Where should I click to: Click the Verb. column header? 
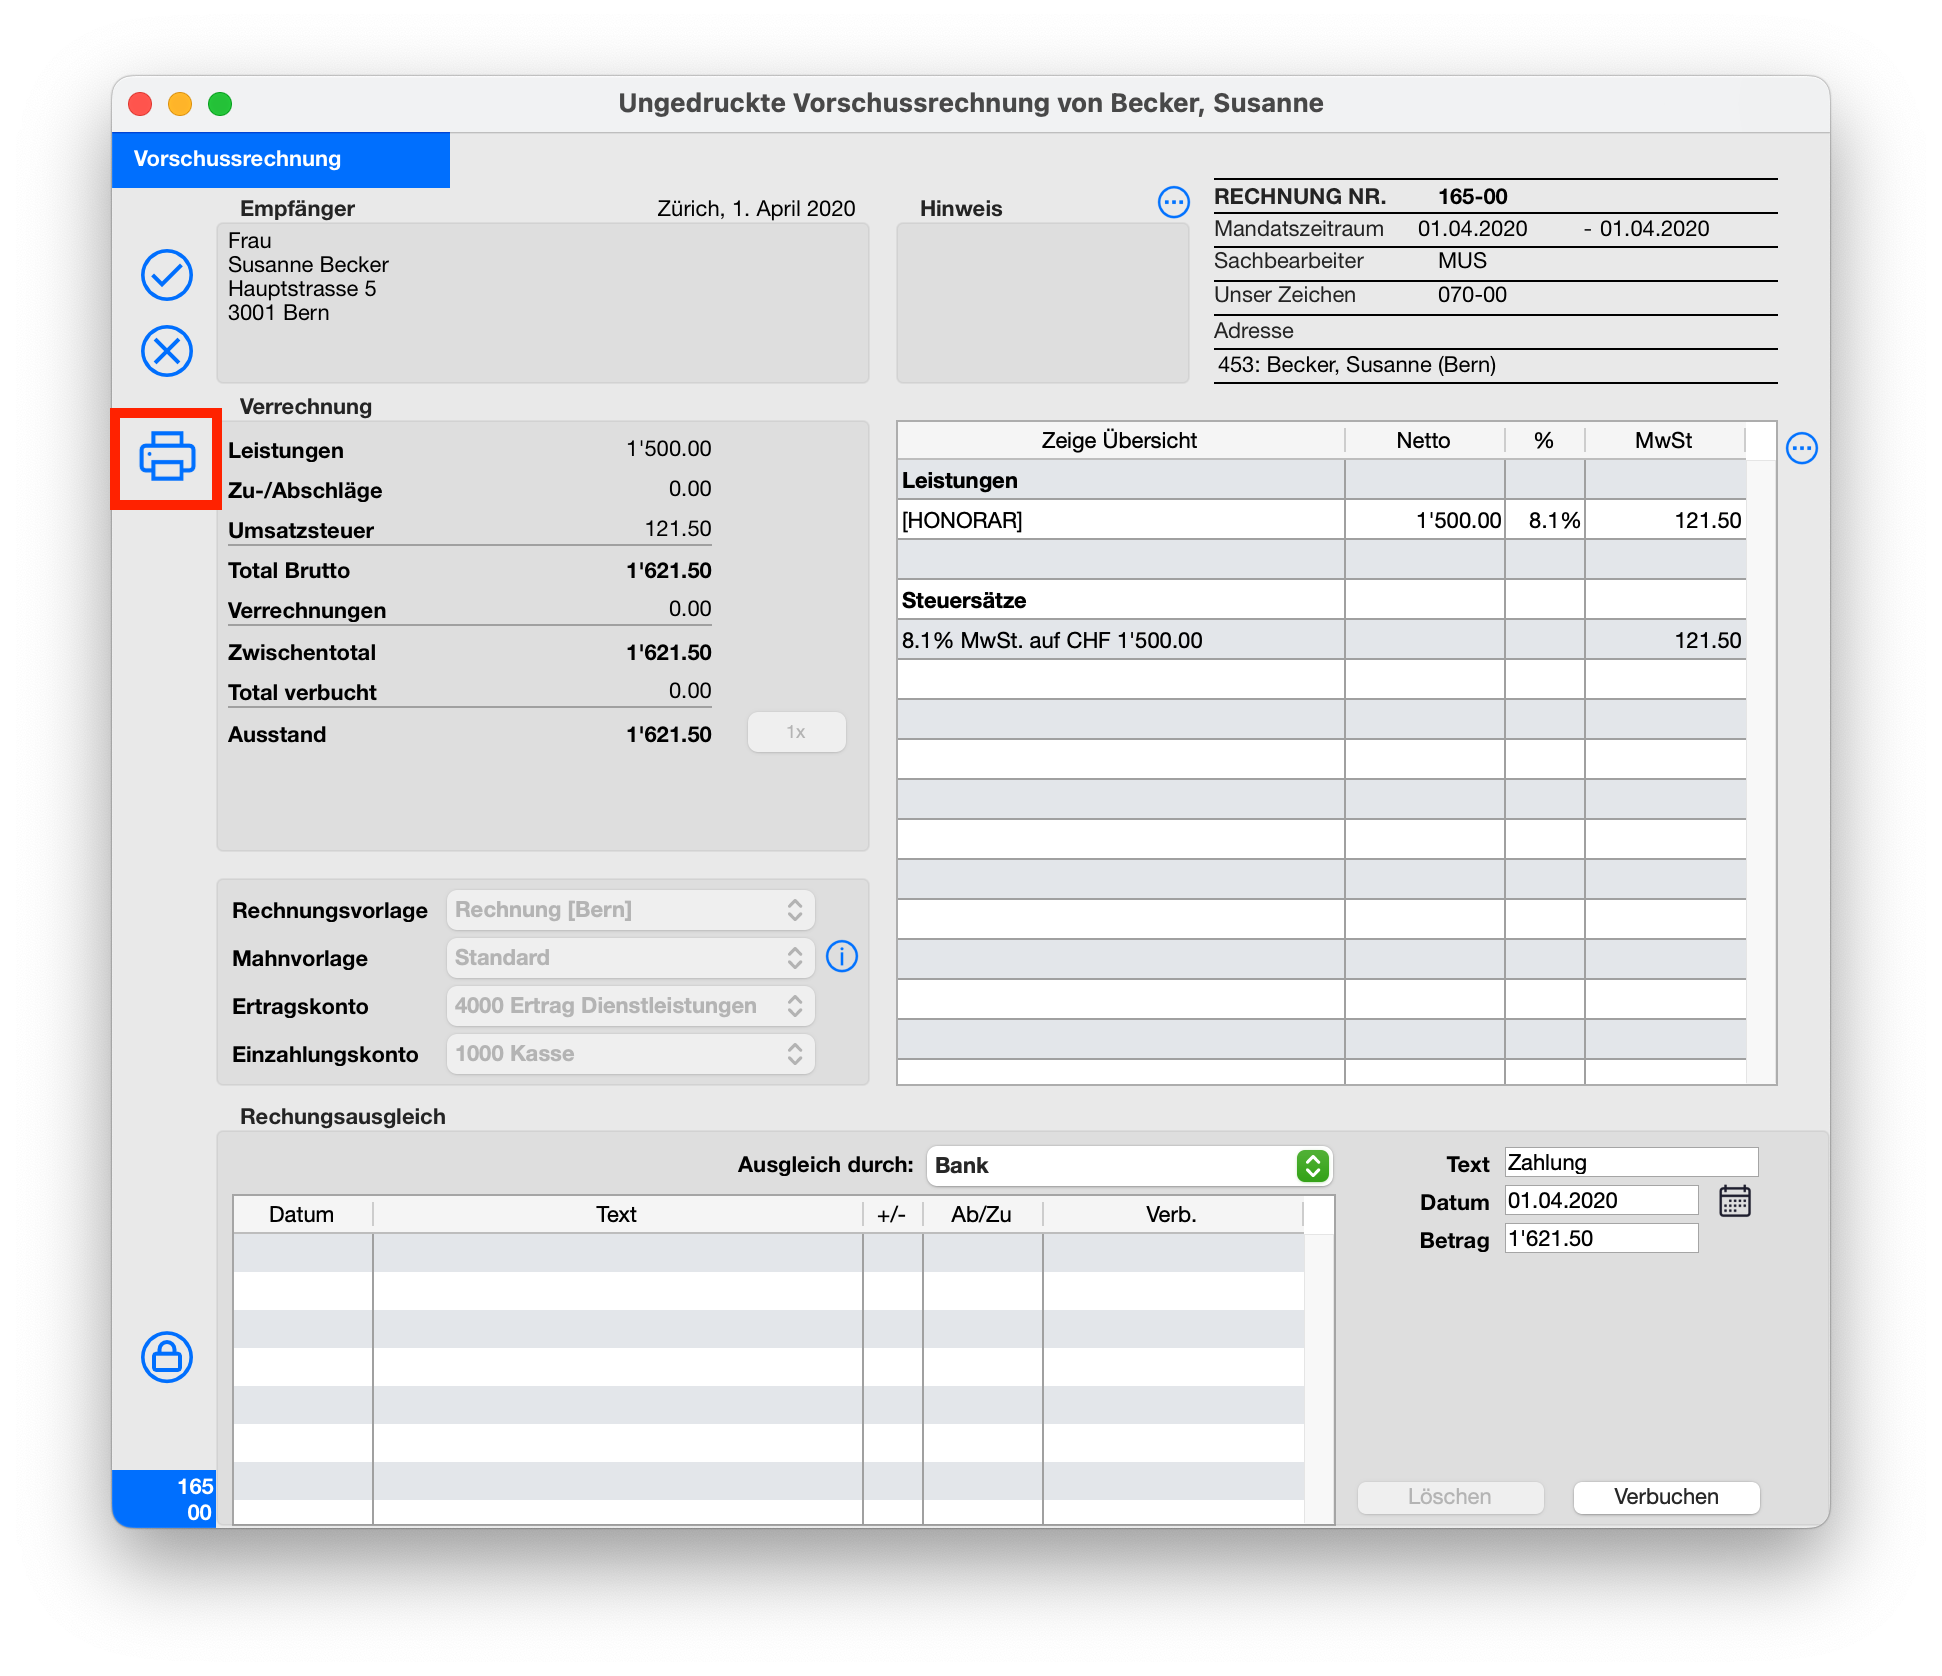click(x=1172, y=1214)
